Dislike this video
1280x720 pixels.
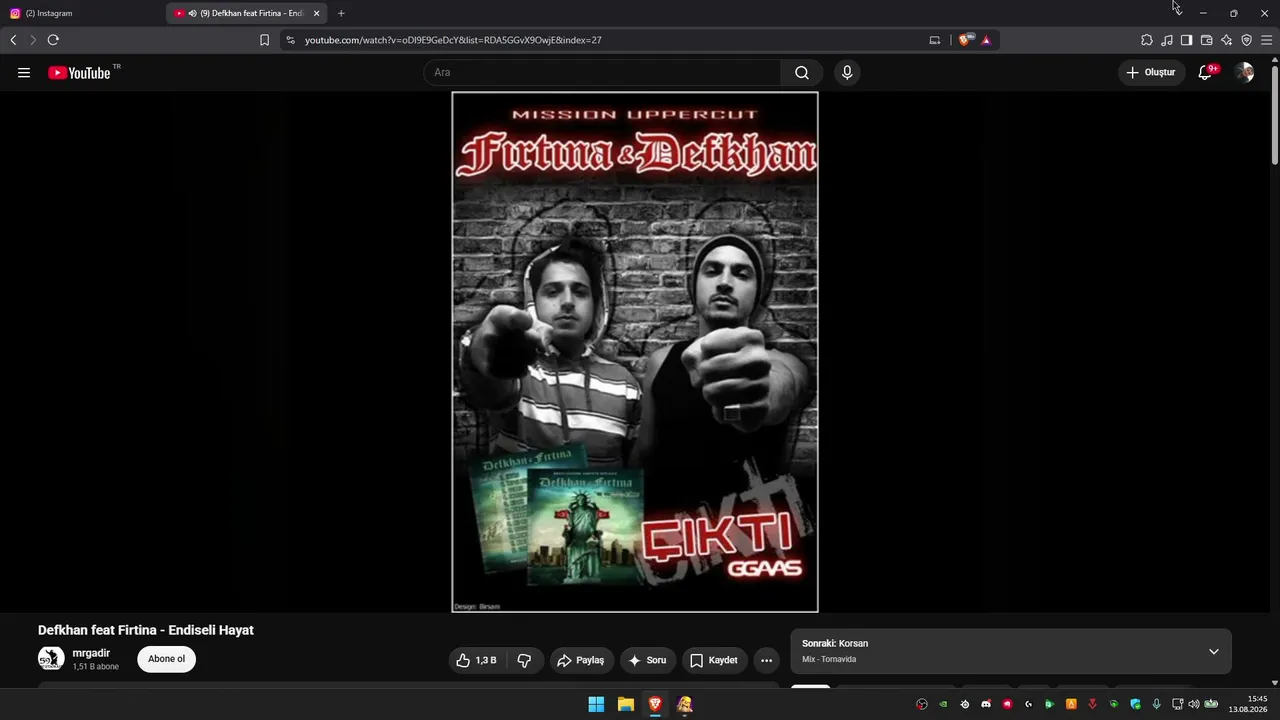pos(524,660)
